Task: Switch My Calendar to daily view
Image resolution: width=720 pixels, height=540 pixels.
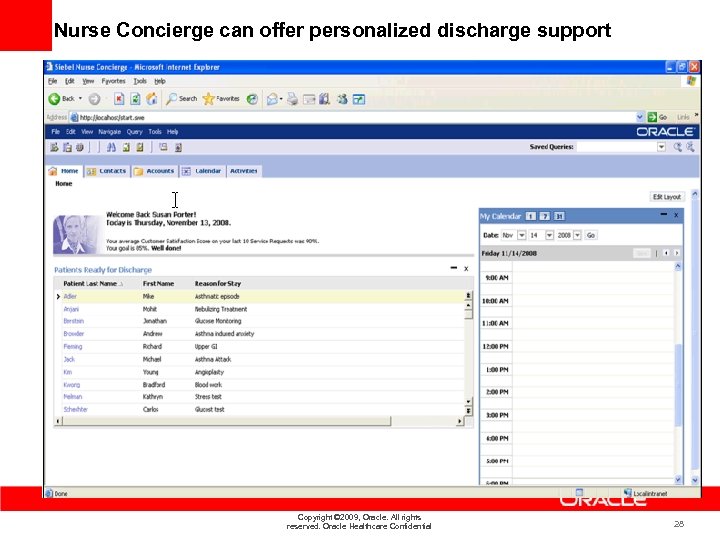Action: pyautogui.click(x=531, y=216)
